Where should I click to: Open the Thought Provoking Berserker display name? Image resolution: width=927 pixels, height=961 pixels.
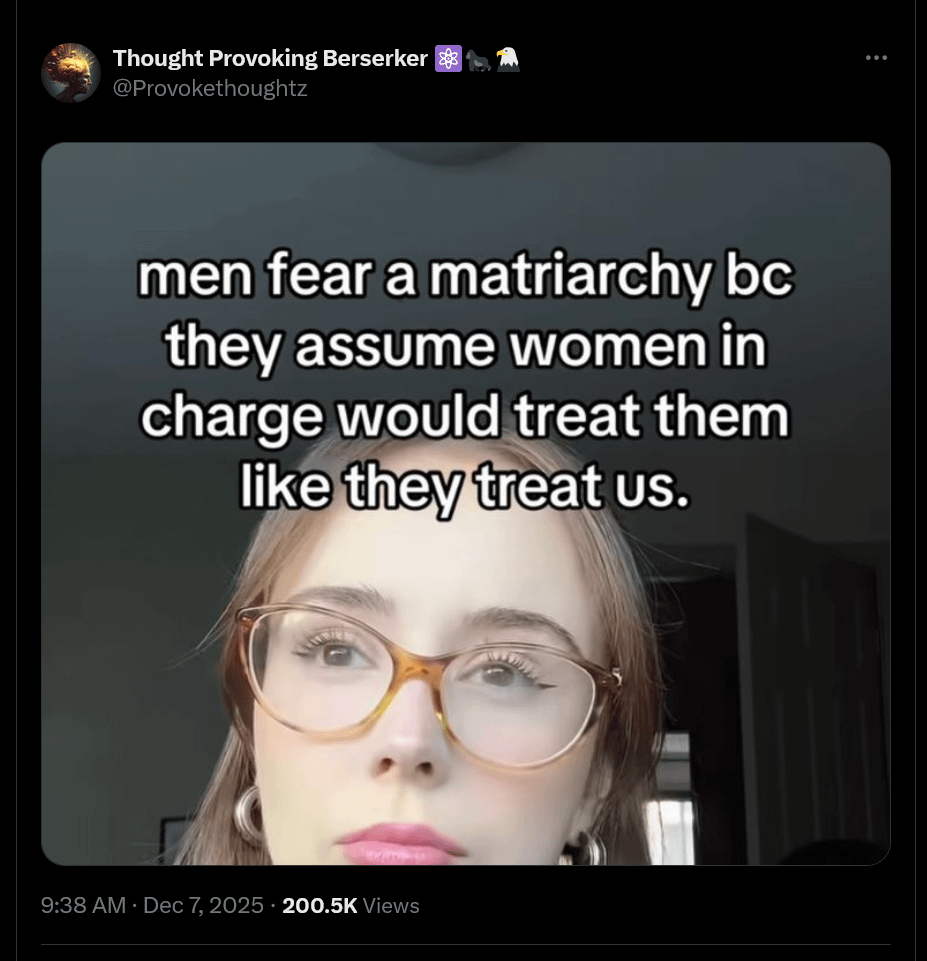pyautogui.click(x=270, y=58)
